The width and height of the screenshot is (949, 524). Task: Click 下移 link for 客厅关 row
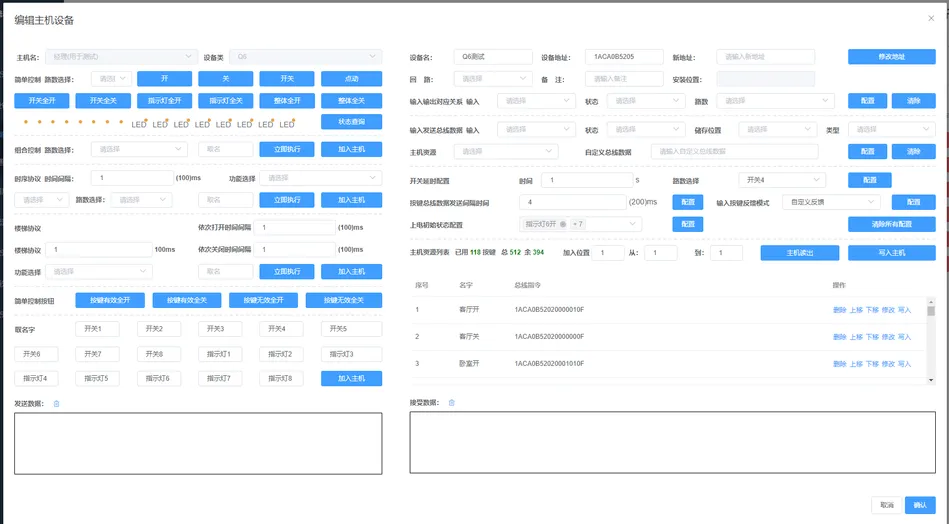click(872, 337)
